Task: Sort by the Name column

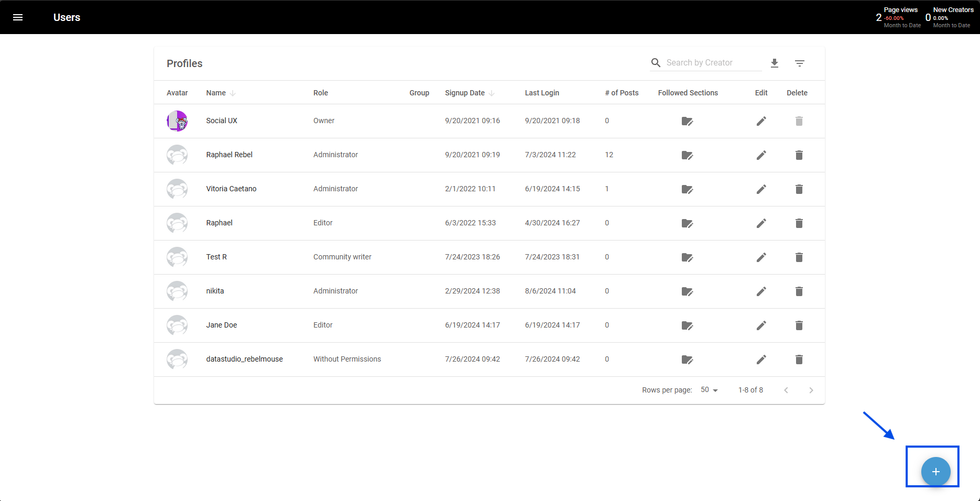Action: pyautogui.click(x=216, y=93)
